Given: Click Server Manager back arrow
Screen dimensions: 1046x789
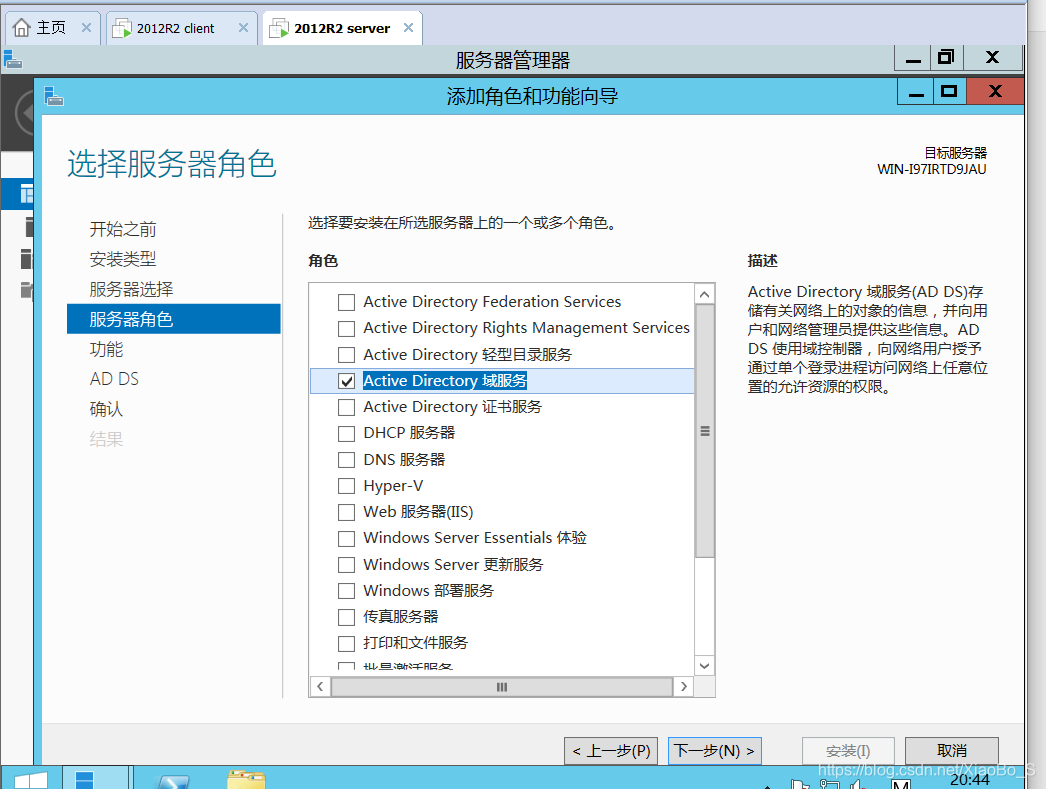Looking at the screenshot, I should (25, 112).
